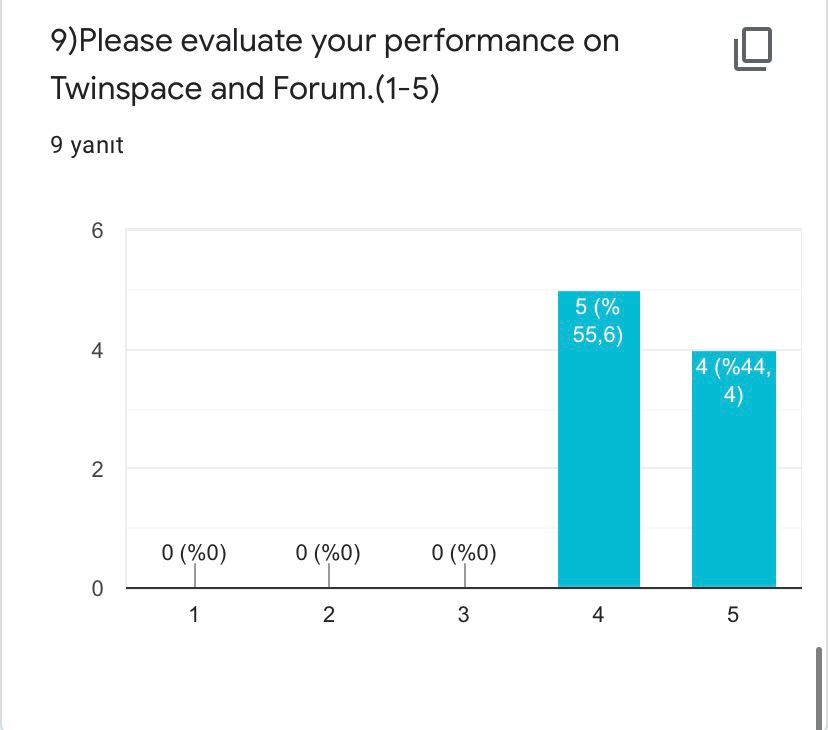Click the "5 (% 55,6)" data label
This screenshot has width=828, height=730.
[x=598, y=320]
